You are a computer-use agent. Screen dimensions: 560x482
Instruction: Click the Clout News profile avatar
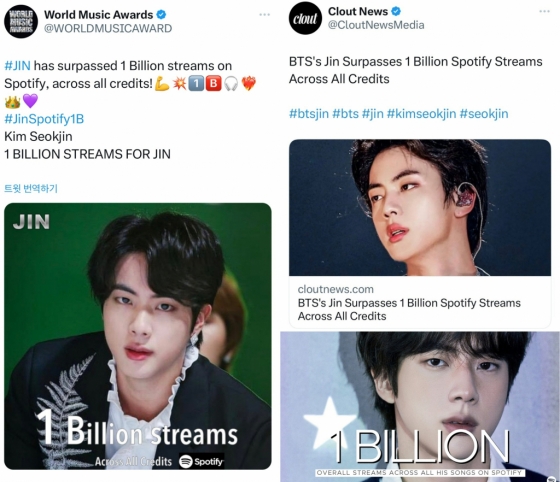[x=305, y=18]
